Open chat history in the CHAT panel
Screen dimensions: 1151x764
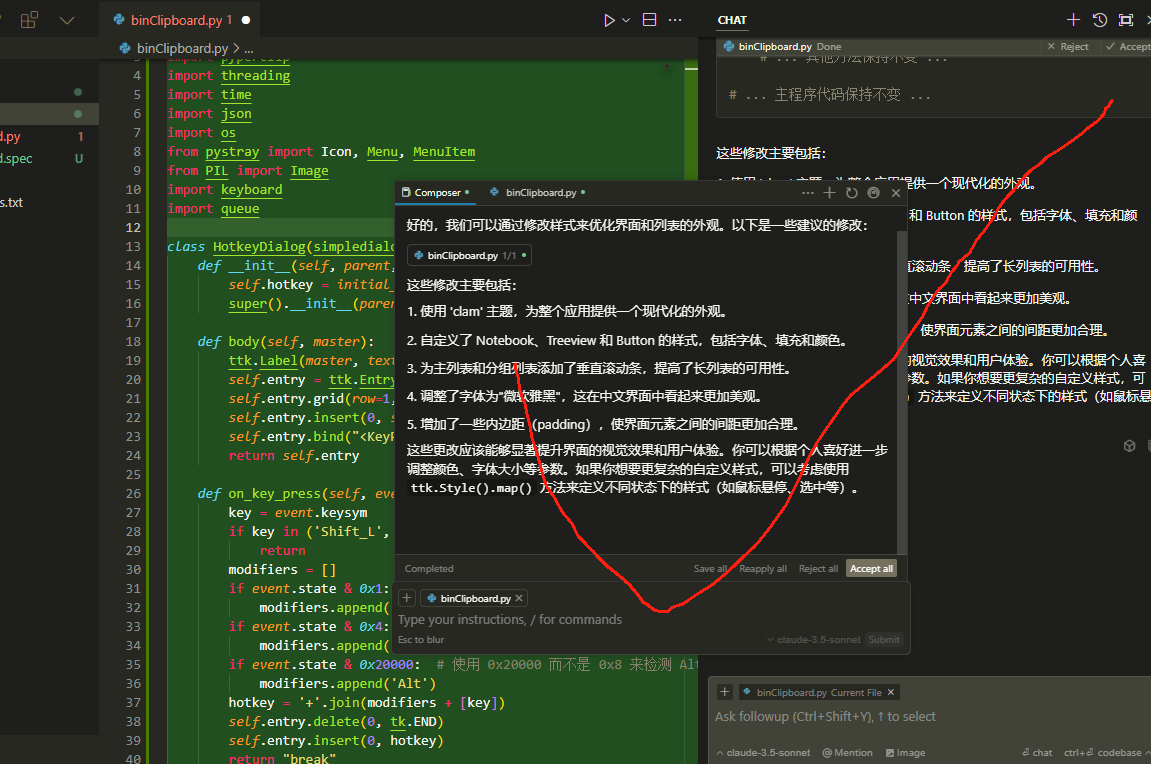click(1100, 20)
